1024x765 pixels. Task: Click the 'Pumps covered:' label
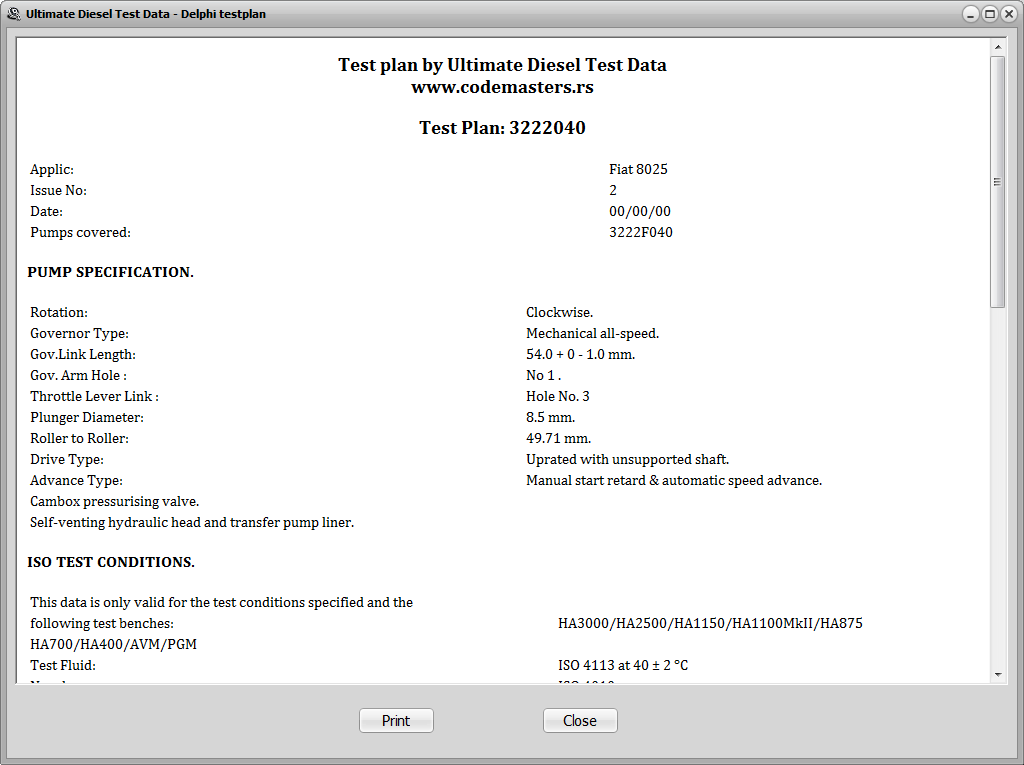(80, 232)
